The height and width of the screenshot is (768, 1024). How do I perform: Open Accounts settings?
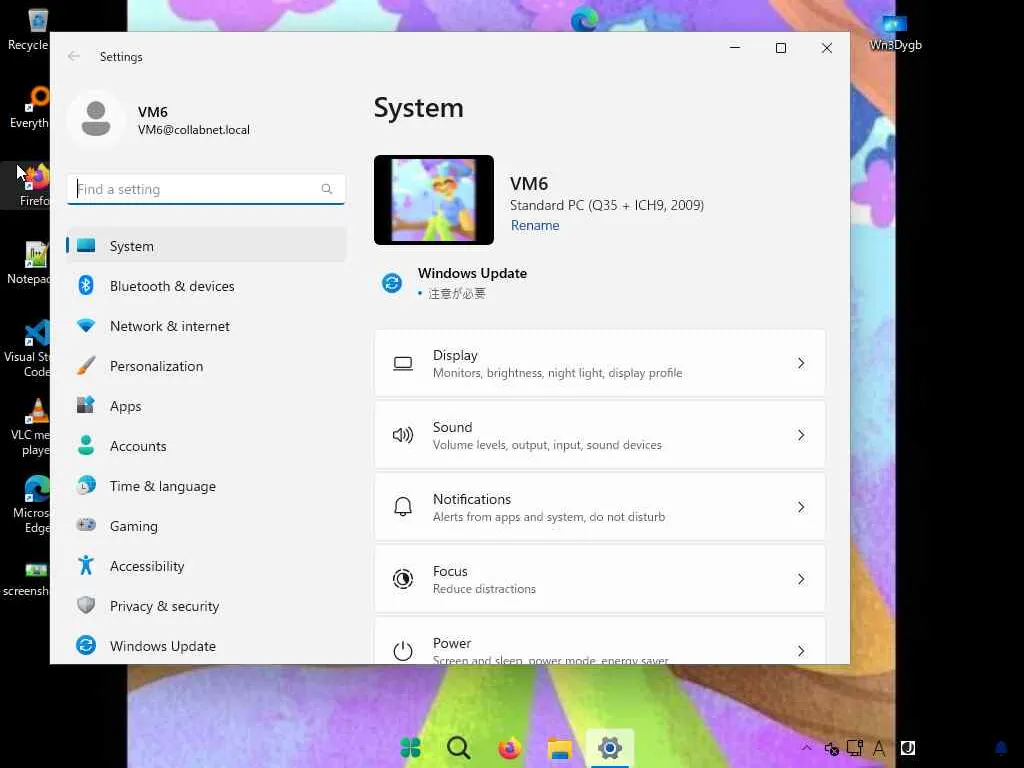pyautogui.click(x=206, y=446)
